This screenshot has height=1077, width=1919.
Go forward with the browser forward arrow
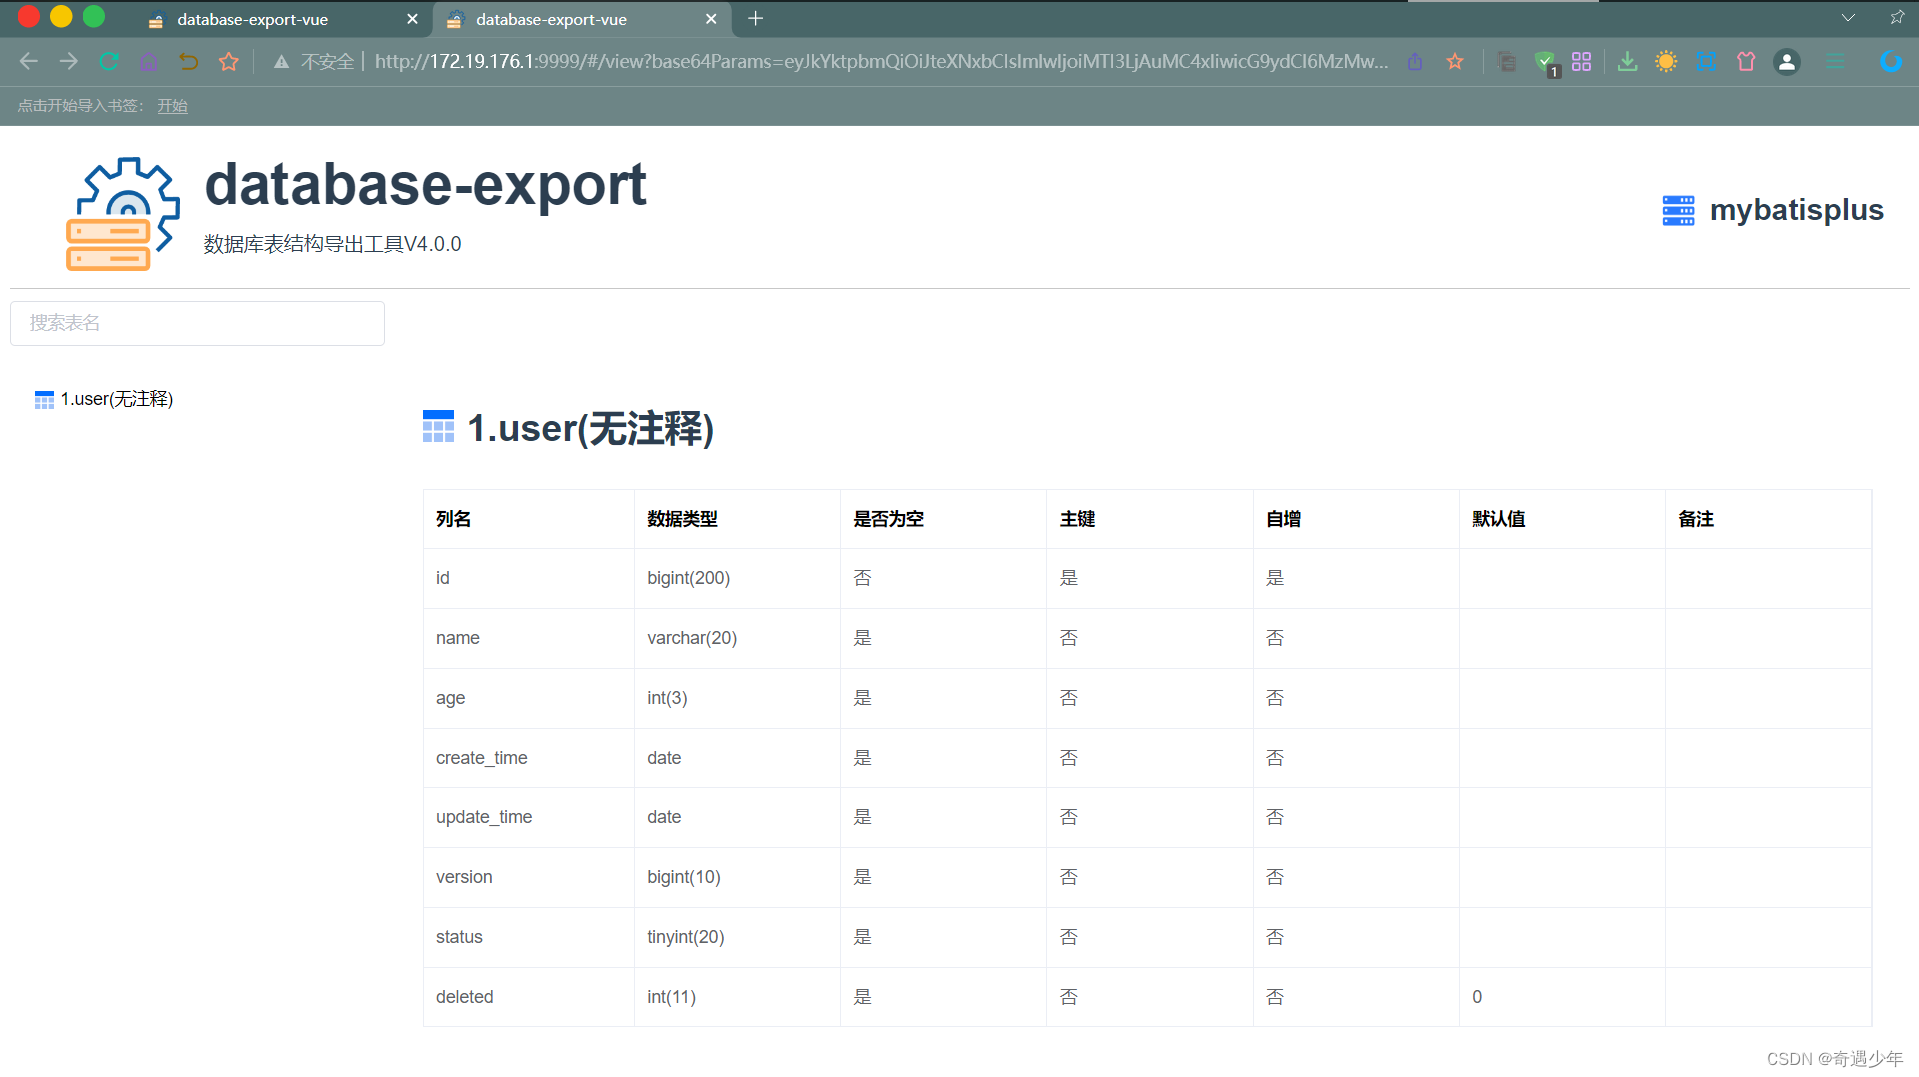tap(68, 62)
